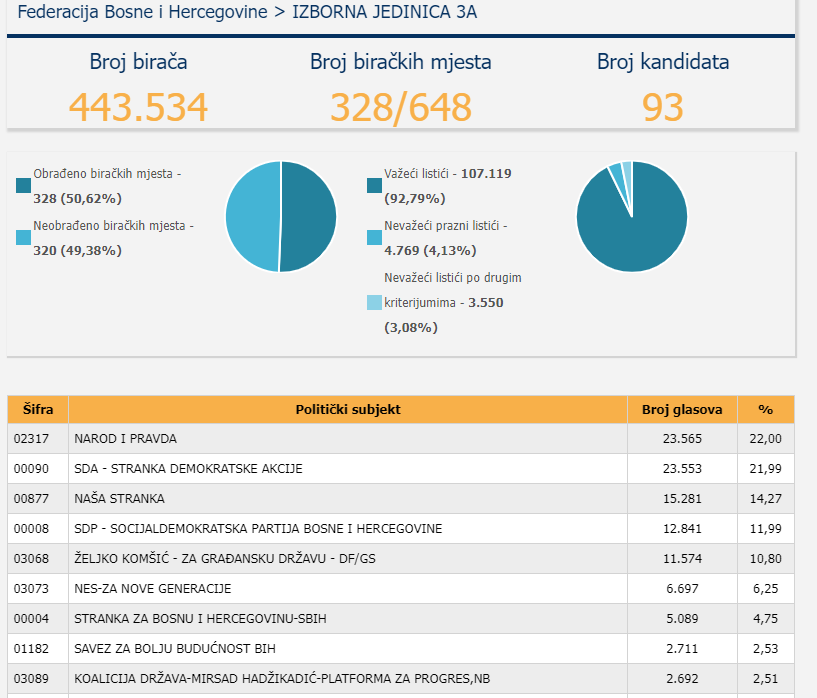Click vote count 6.697

click(x=683, y=589)
